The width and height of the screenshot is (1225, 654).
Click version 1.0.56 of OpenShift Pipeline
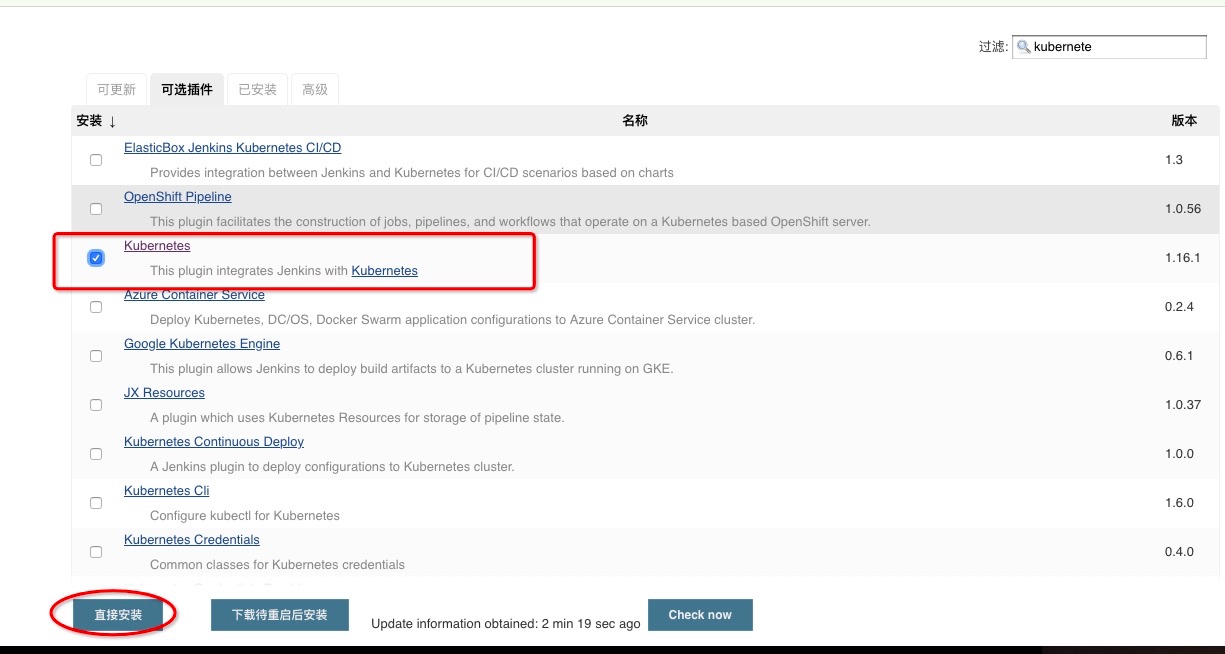pyautogui.click(x=1182, y=209)
